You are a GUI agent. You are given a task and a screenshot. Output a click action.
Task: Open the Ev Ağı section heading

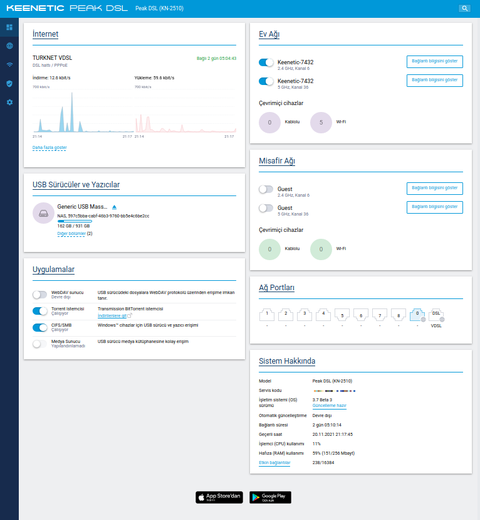pyautogui.click(x=269, y=34)
